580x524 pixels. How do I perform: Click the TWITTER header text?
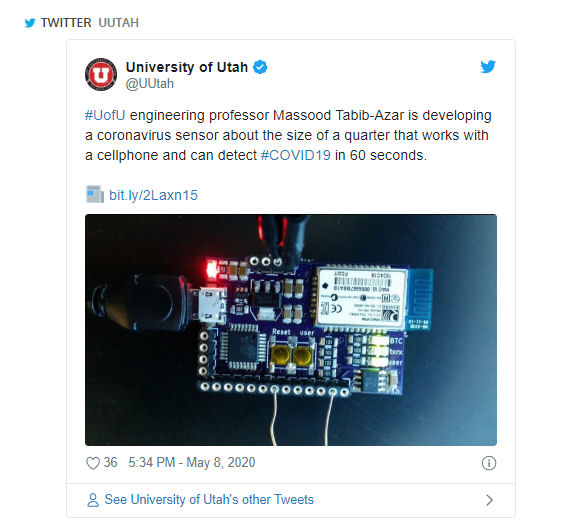point(66,23)
